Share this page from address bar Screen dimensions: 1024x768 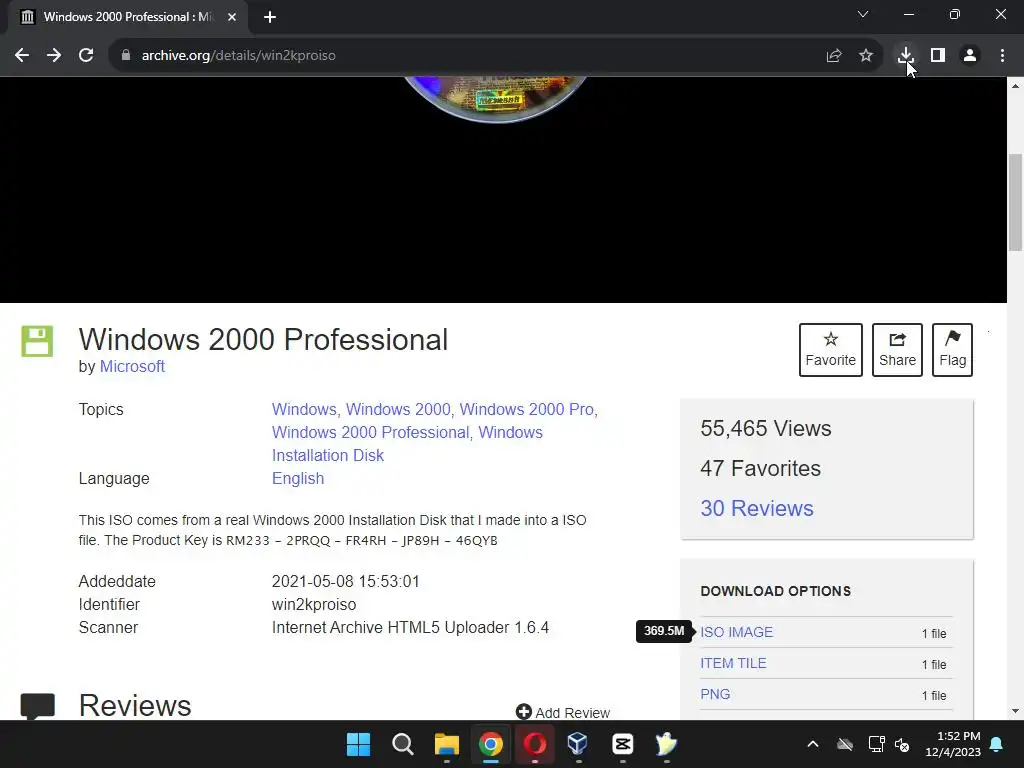(833, 56)
